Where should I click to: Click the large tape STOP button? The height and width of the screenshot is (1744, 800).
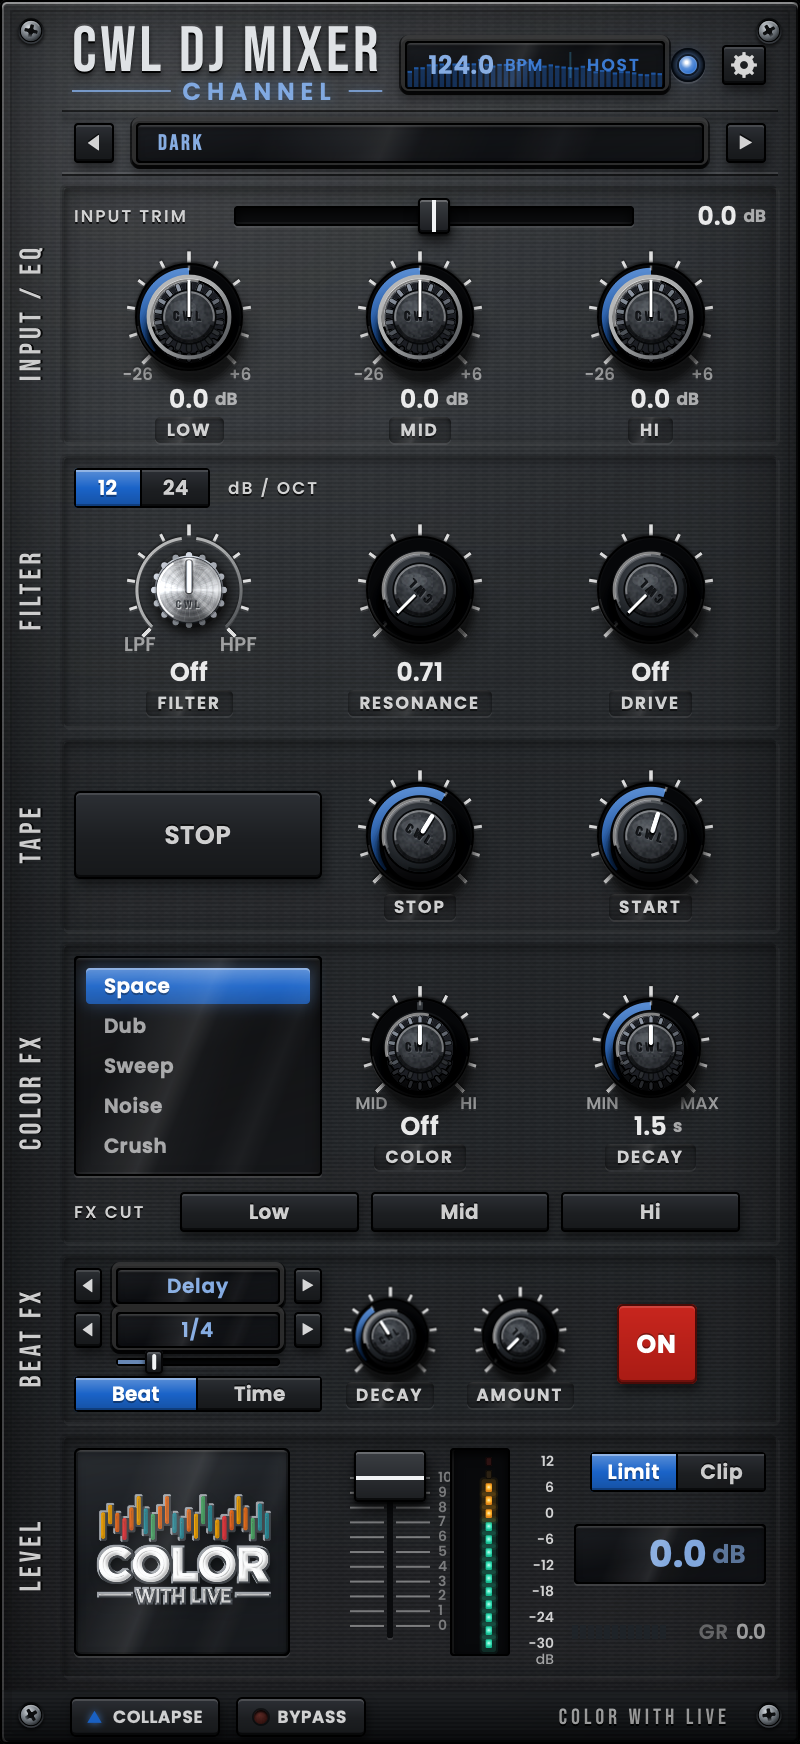[x=198, y=835]
